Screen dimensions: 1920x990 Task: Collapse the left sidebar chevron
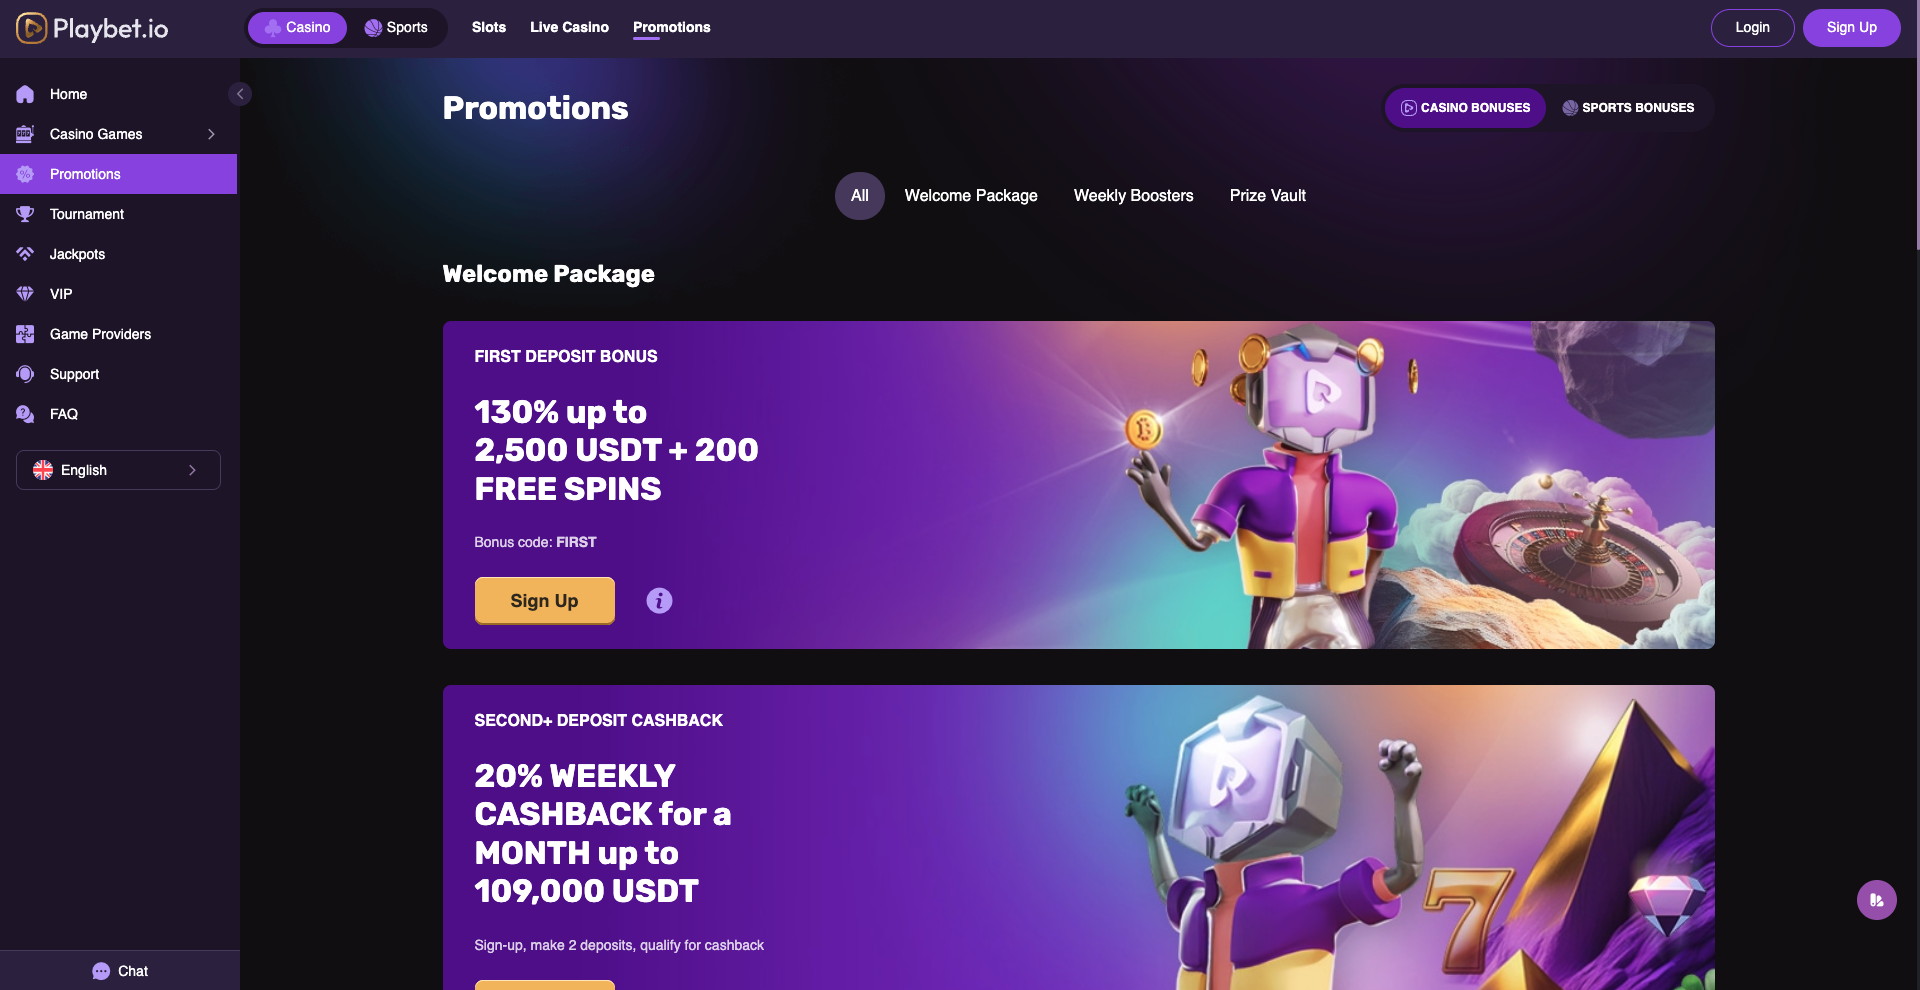[x=240, y=94]
